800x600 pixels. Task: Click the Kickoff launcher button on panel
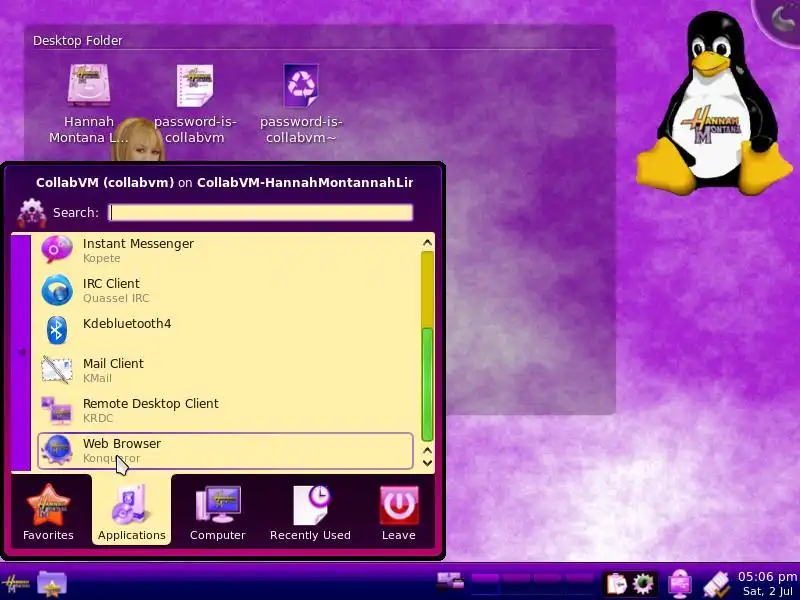(x=16, y=584)
